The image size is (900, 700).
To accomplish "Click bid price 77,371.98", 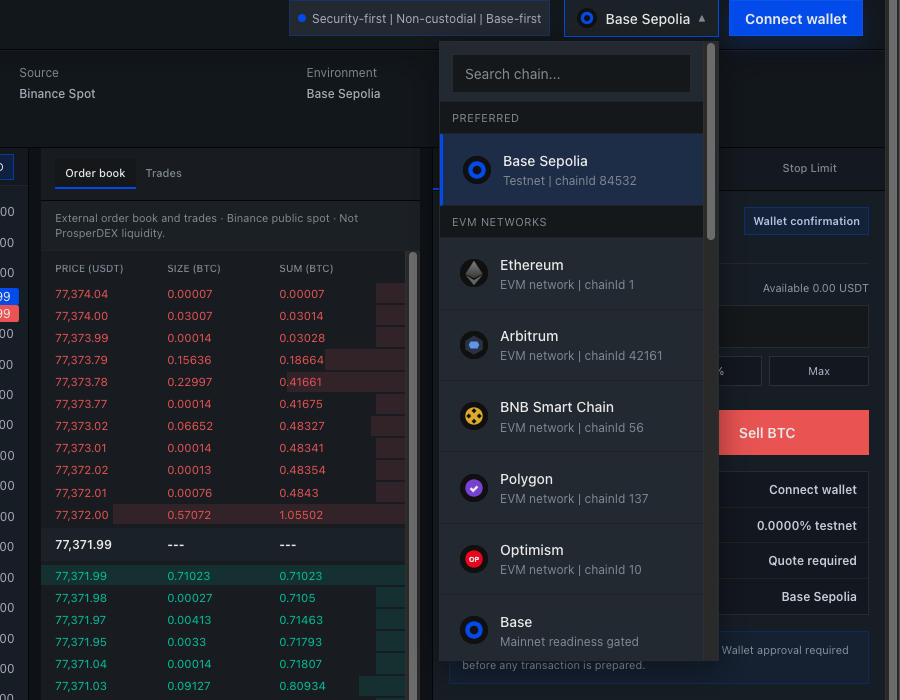I will [81, 598].
